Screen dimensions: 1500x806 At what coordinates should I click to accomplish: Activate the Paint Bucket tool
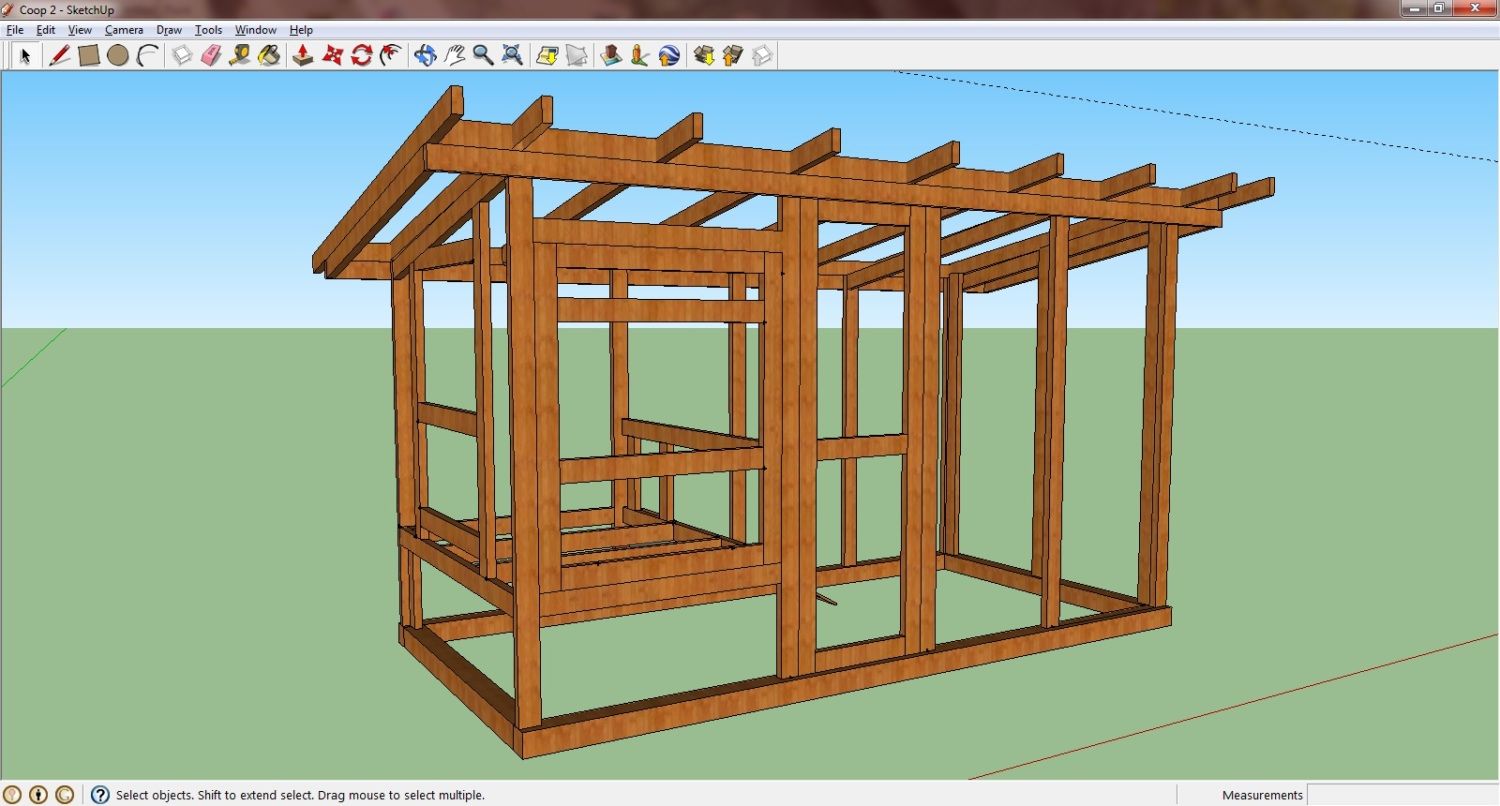(x=269, y=55)
